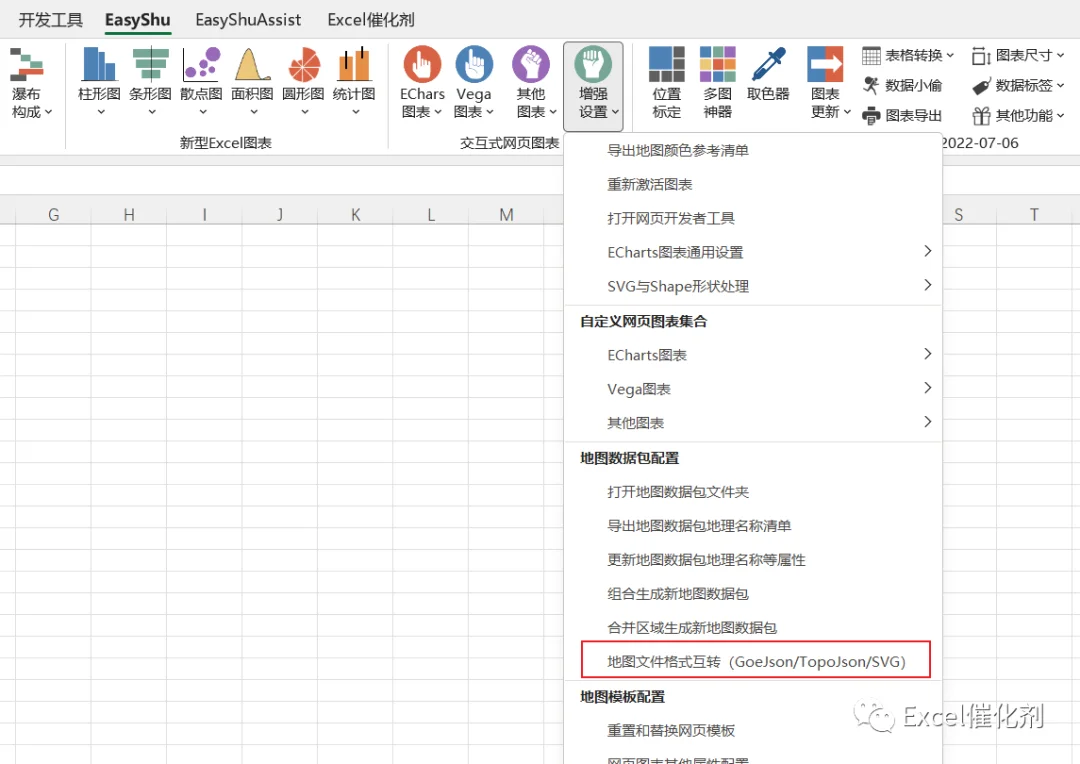Expand the Vega图表 submenu entry
1080x764 pixels.
(753, 389)
